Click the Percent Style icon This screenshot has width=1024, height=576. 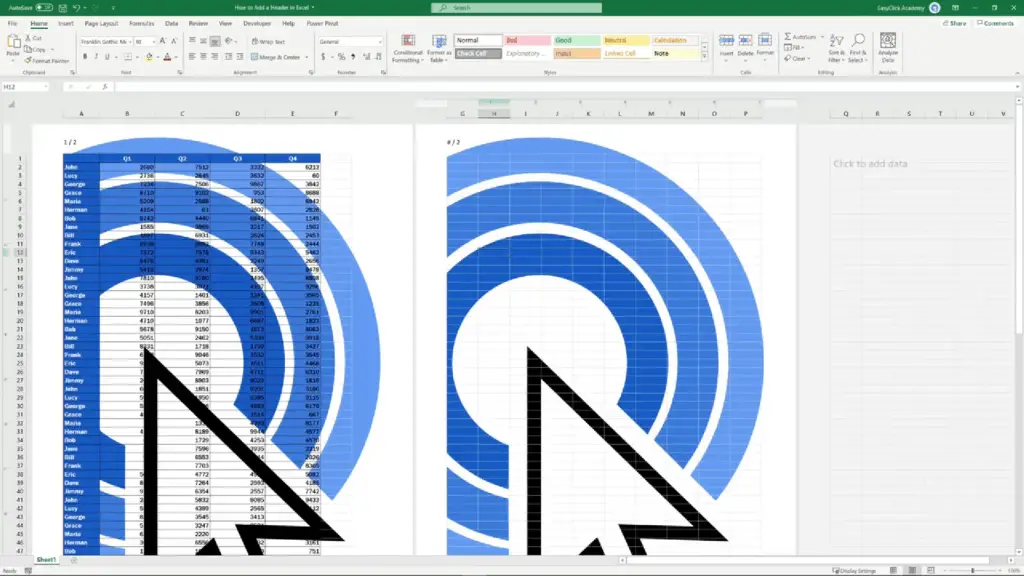pos(341,57)
